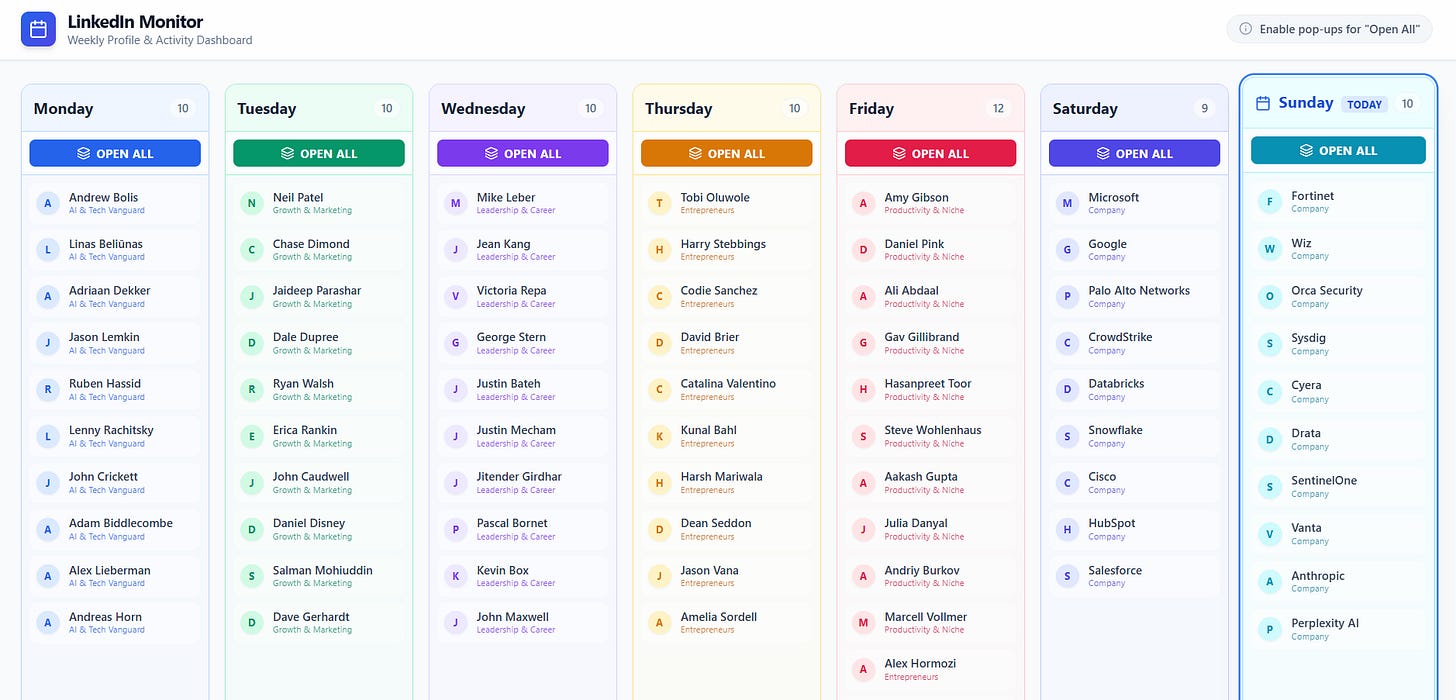This screenshot has height=700, width=1456.
Task: Open the Anthropic company entry
Action: click(1338, 581)
